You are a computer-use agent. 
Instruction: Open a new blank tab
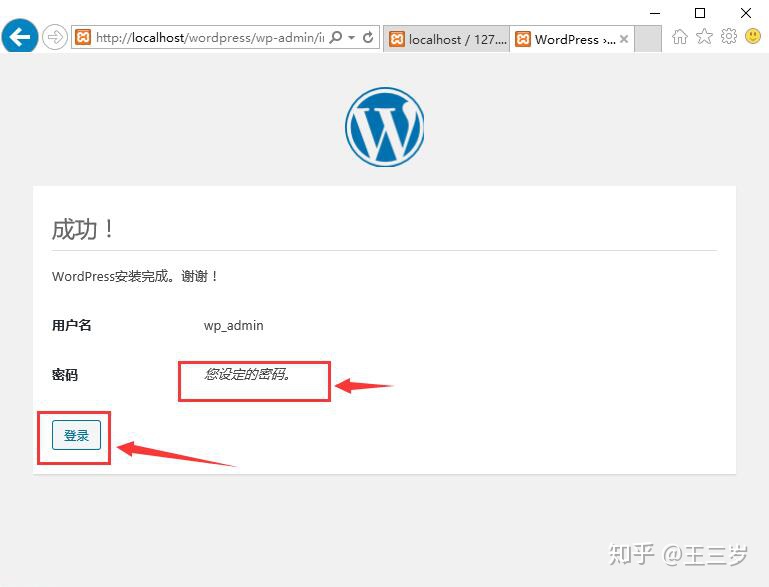[648, 39]
